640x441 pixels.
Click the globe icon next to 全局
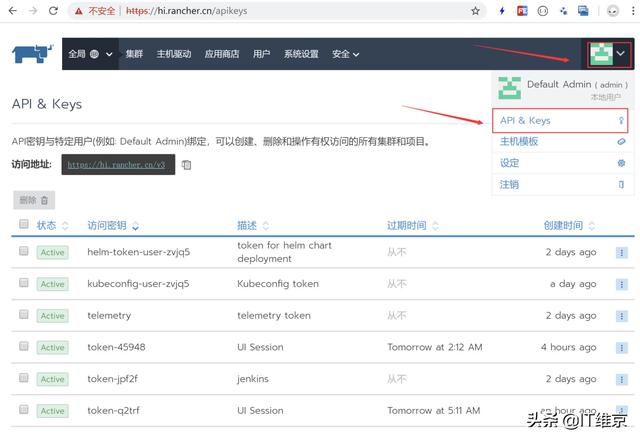click(x=94, y=54)
